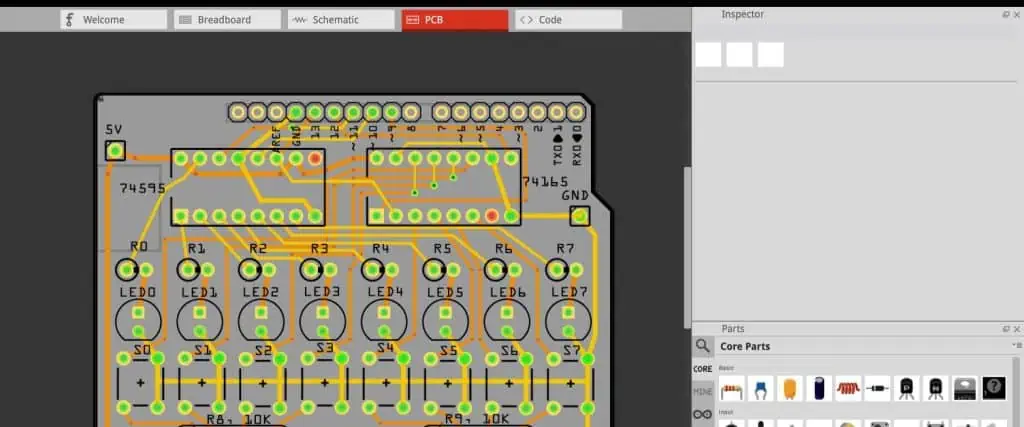1024x427 pixels.
Task: Open the parts search magnifier
Action: 704,346
